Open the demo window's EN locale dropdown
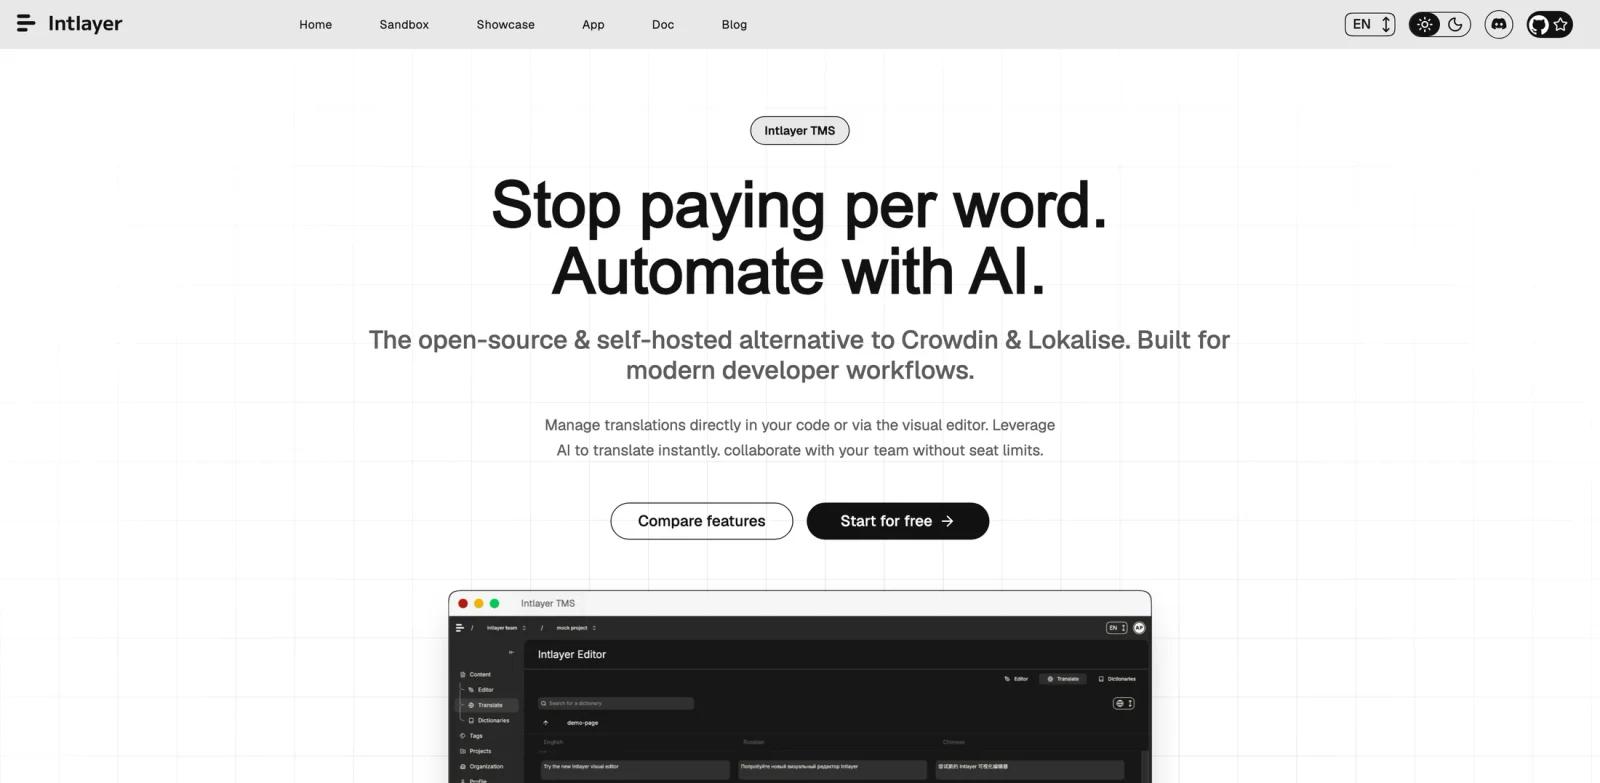1600x783 pixels. point(1116,628)
